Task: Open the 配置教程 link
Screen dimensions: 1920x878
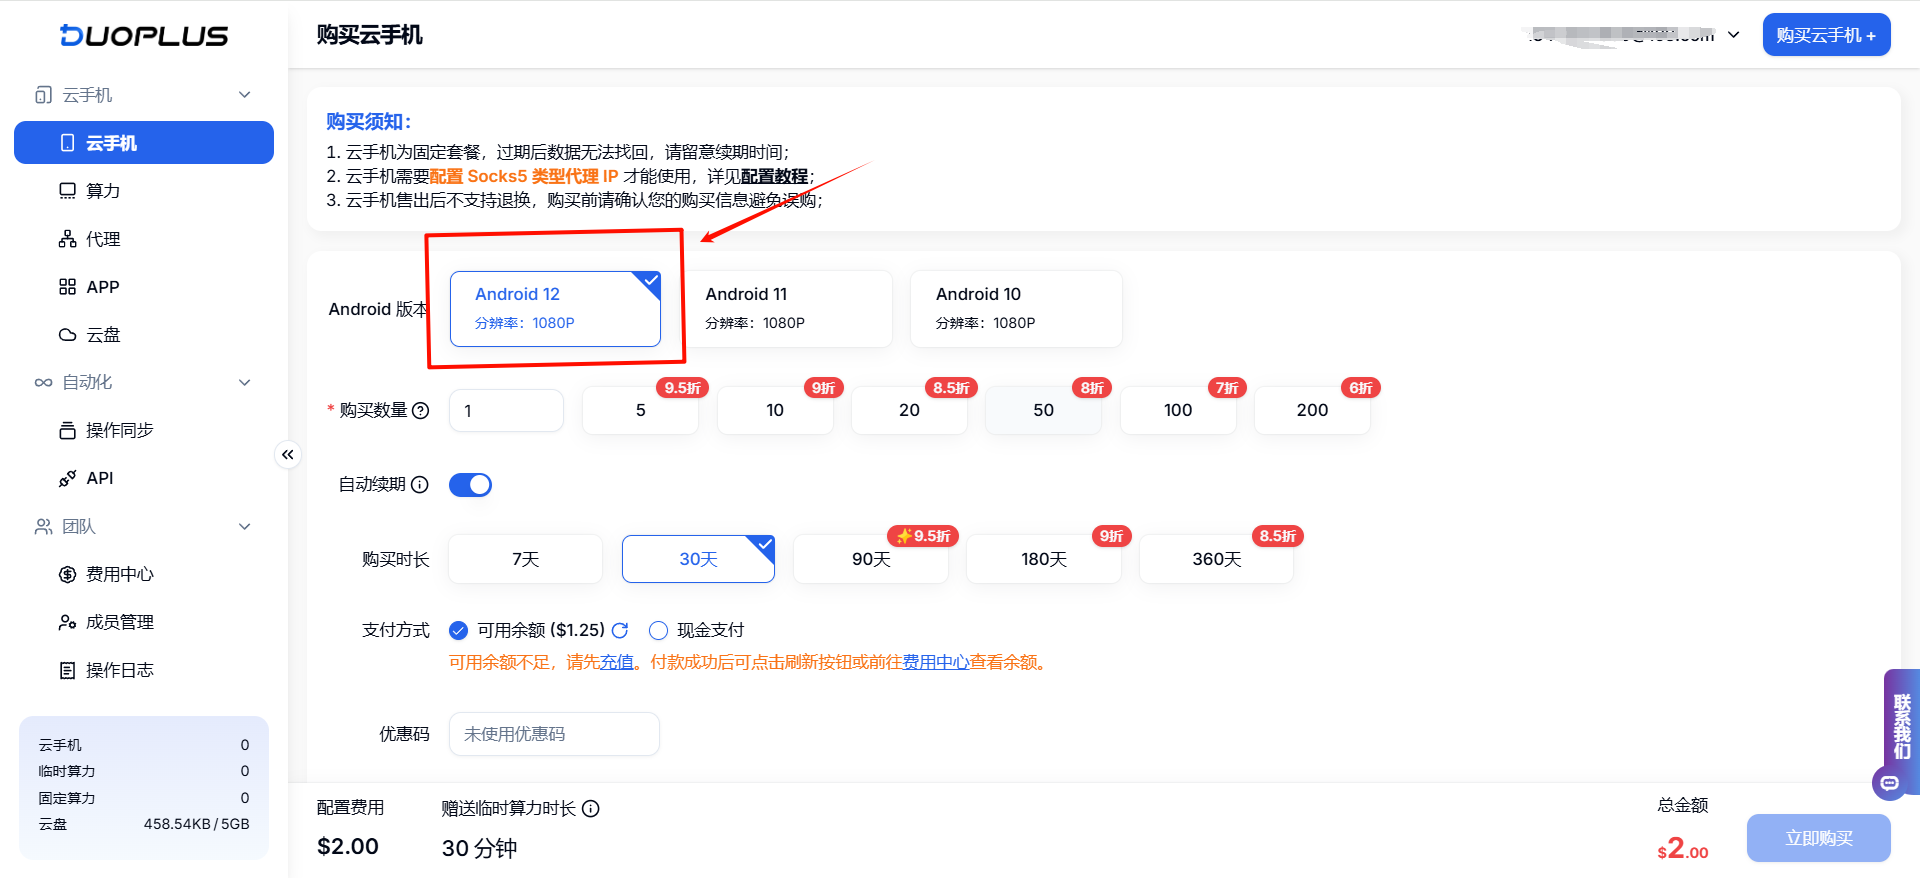Action: pyautogui.click(x=774, y=176)
